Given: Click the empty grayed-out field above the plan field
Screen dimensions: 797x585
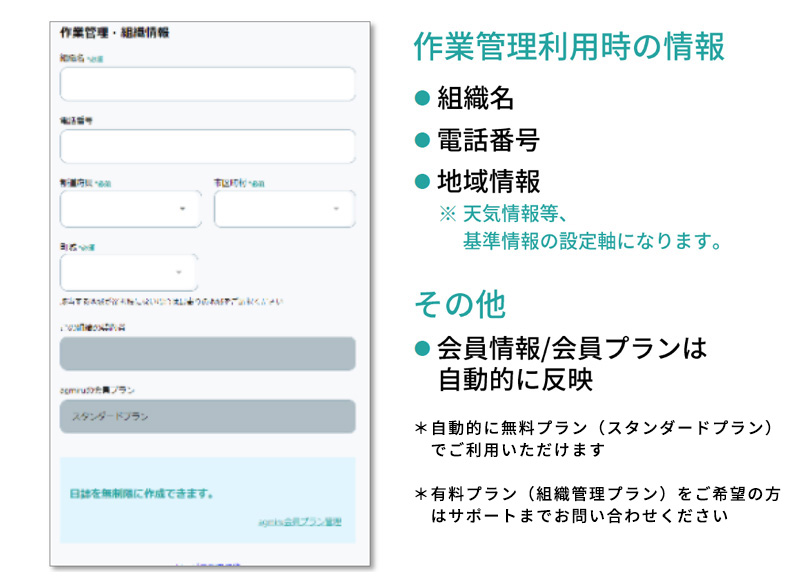Looking at the screenshot, I should 207,354.
